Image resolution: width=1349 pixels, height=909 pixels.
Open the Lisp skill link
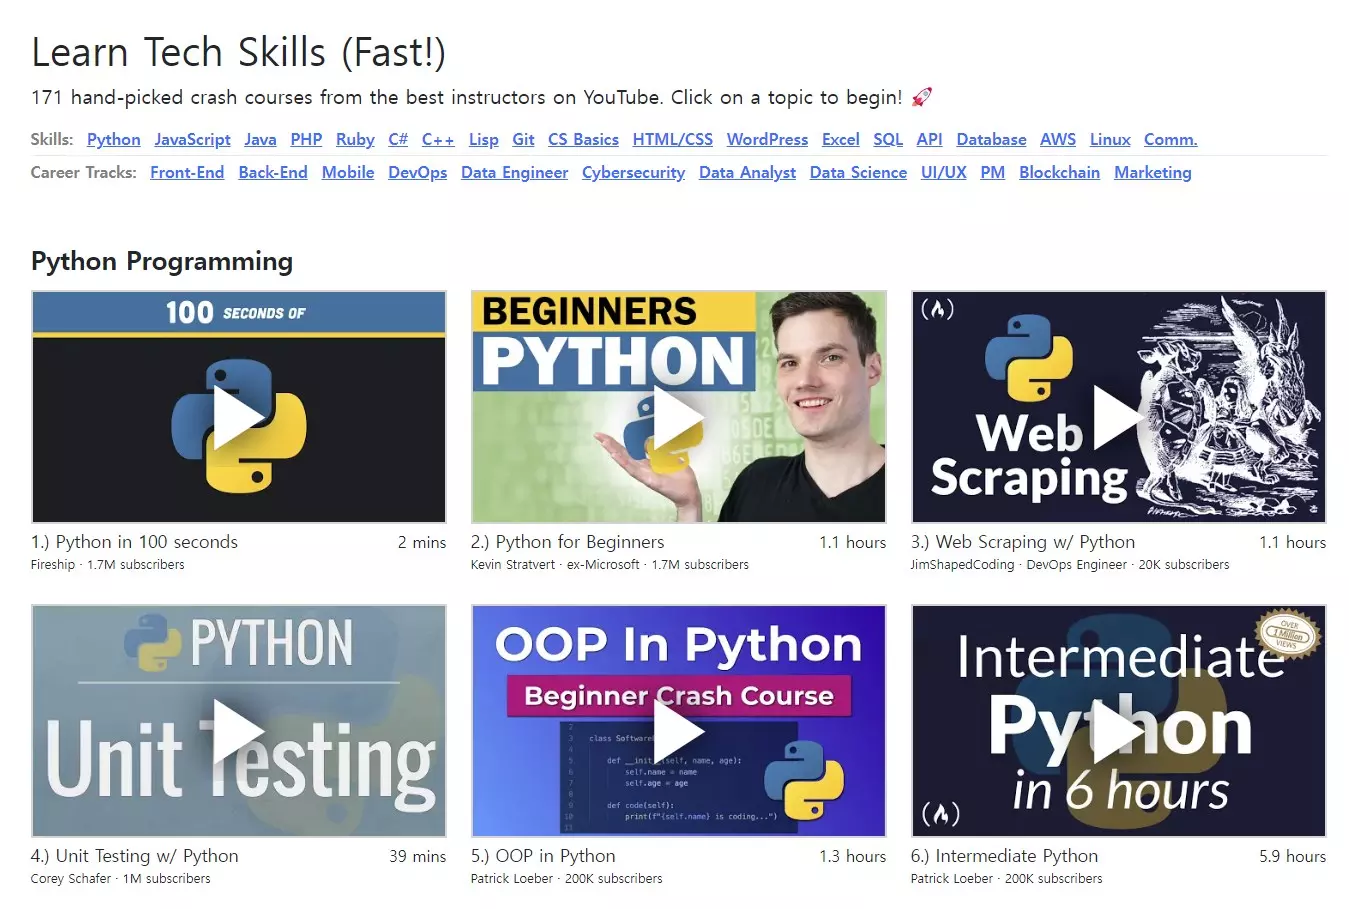(483, 139)
